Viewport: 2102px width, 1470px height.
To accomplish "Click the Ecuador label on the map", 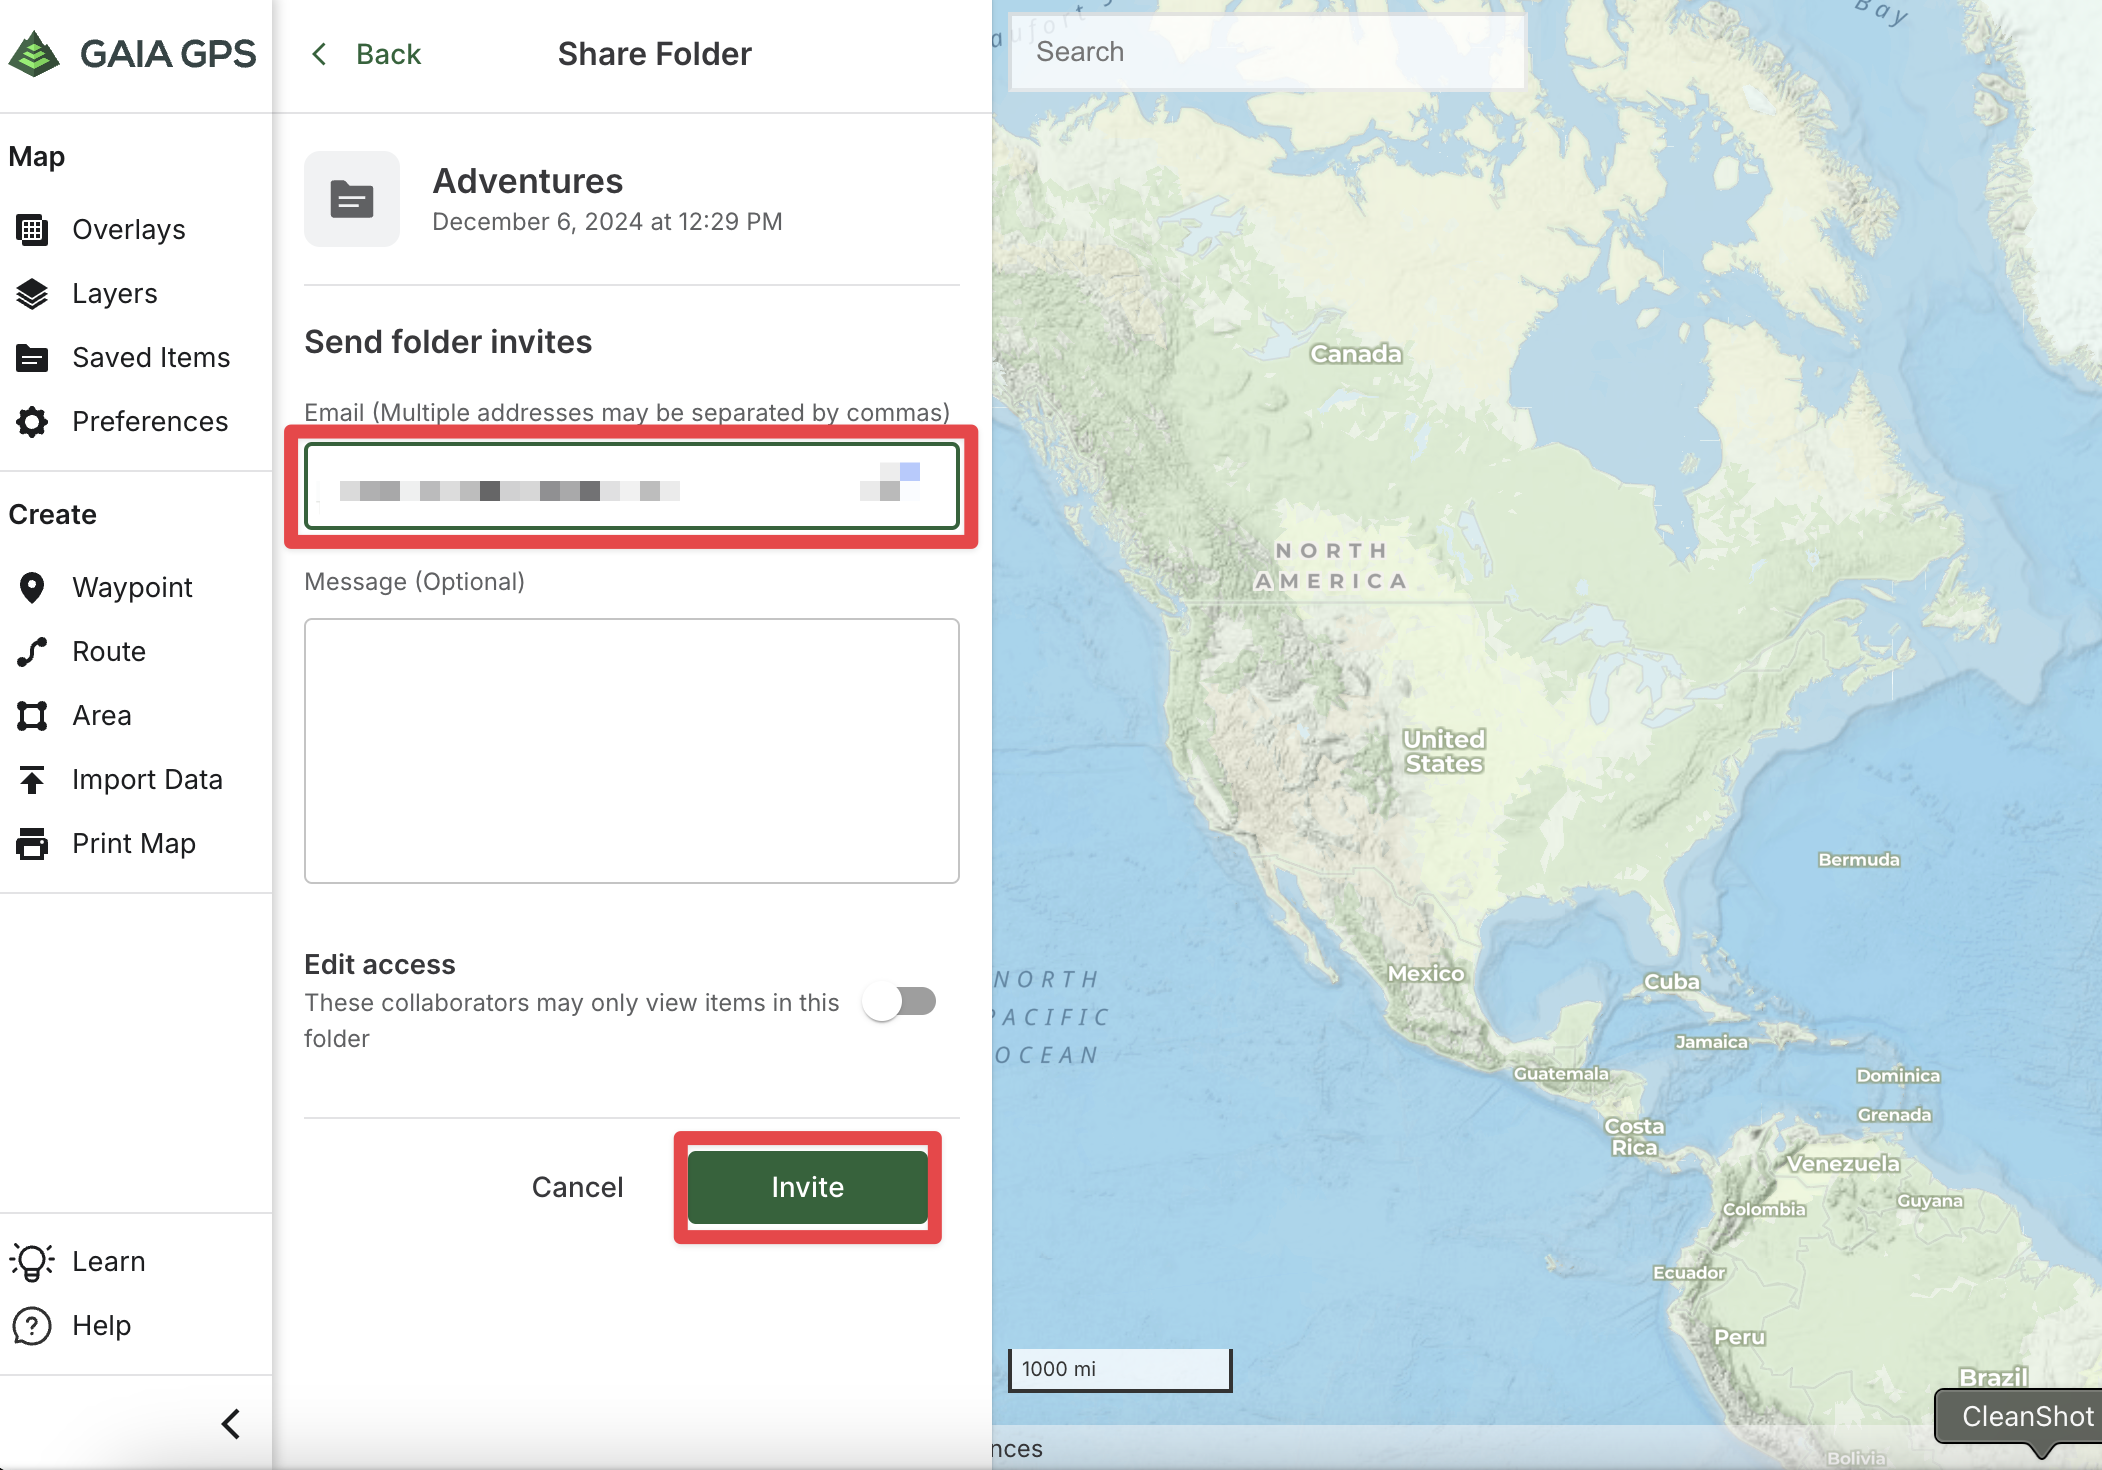I will click(1689, 1273).
